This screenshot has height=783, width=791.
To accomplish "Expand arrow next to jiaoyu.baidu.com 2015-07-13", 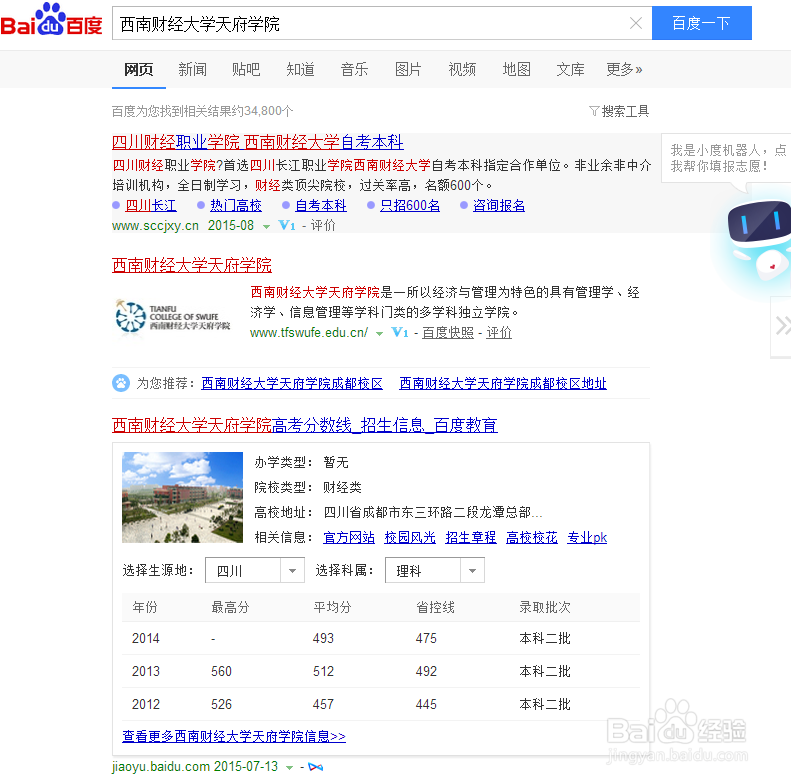I will (x=290, y=768).
